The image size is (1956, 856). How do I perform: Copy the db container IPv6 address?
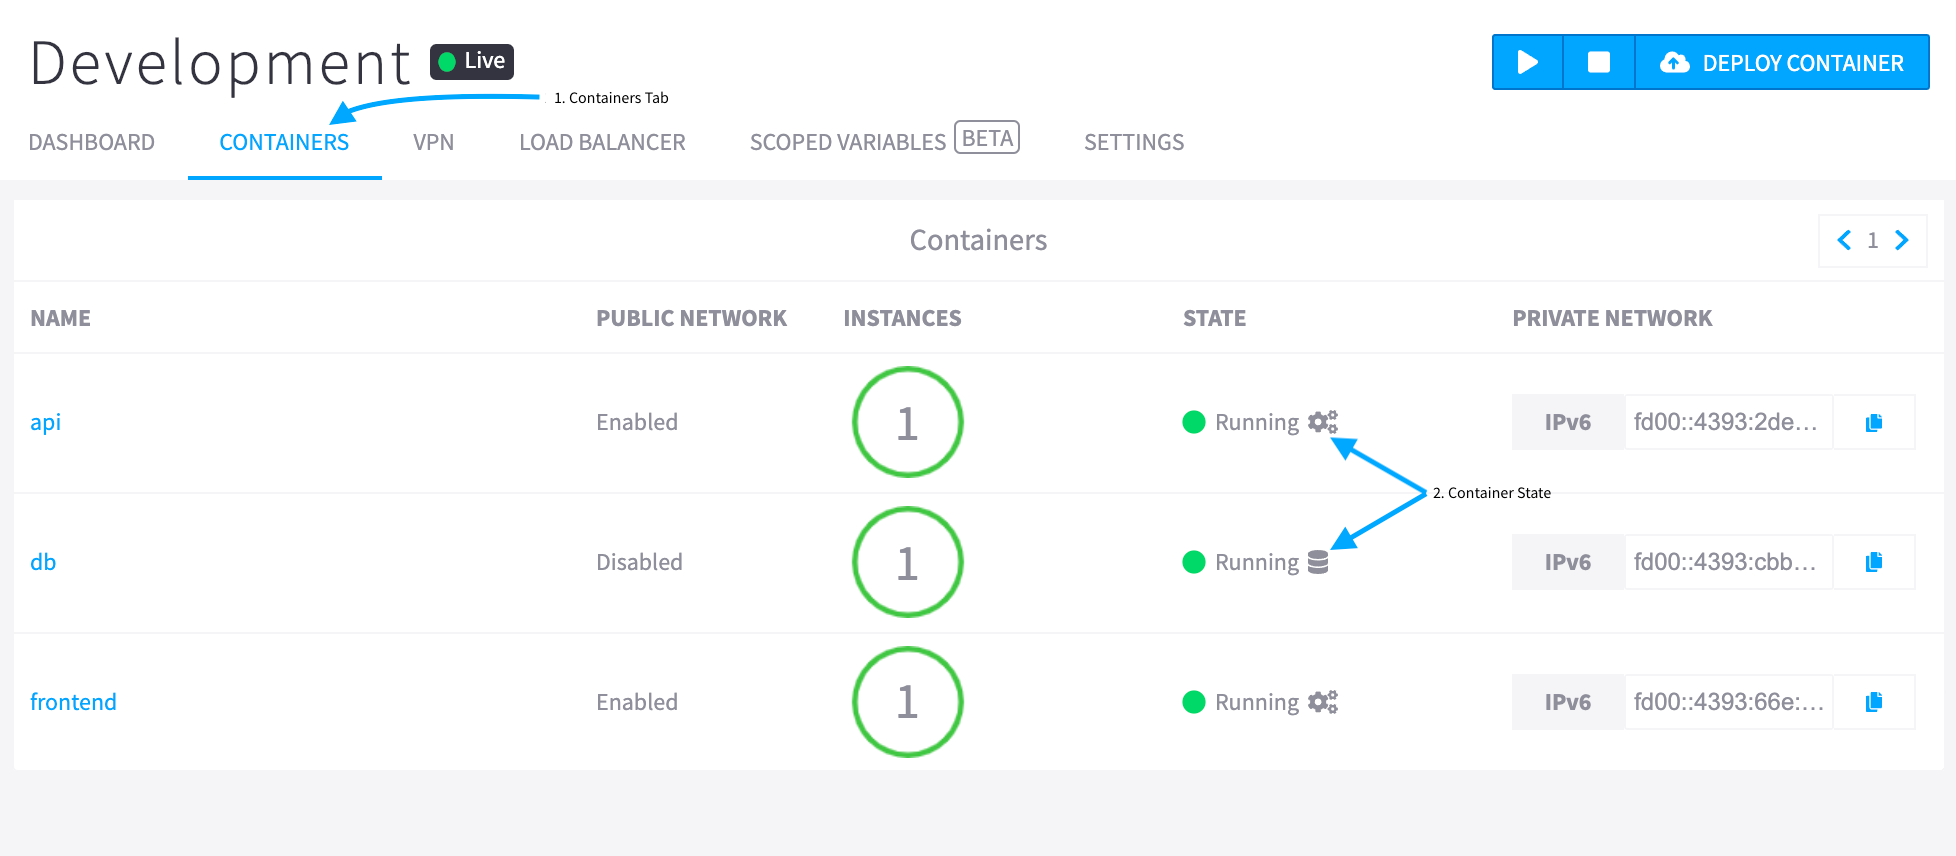point(1874,562)
